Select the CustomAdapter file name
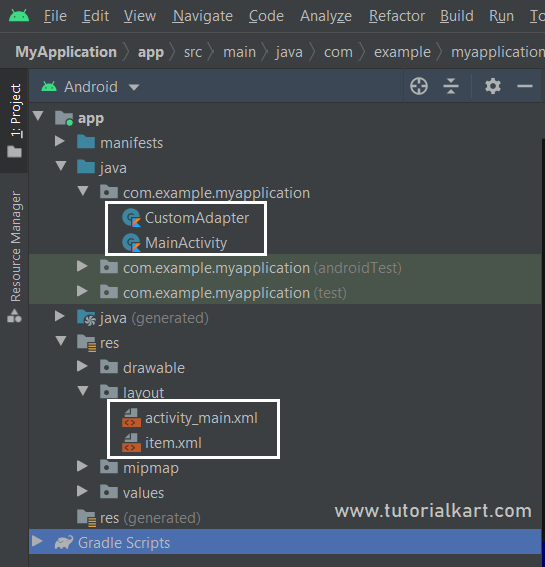Image resolution: width=545 pixels, height=567 pixels. pos(197,218)
